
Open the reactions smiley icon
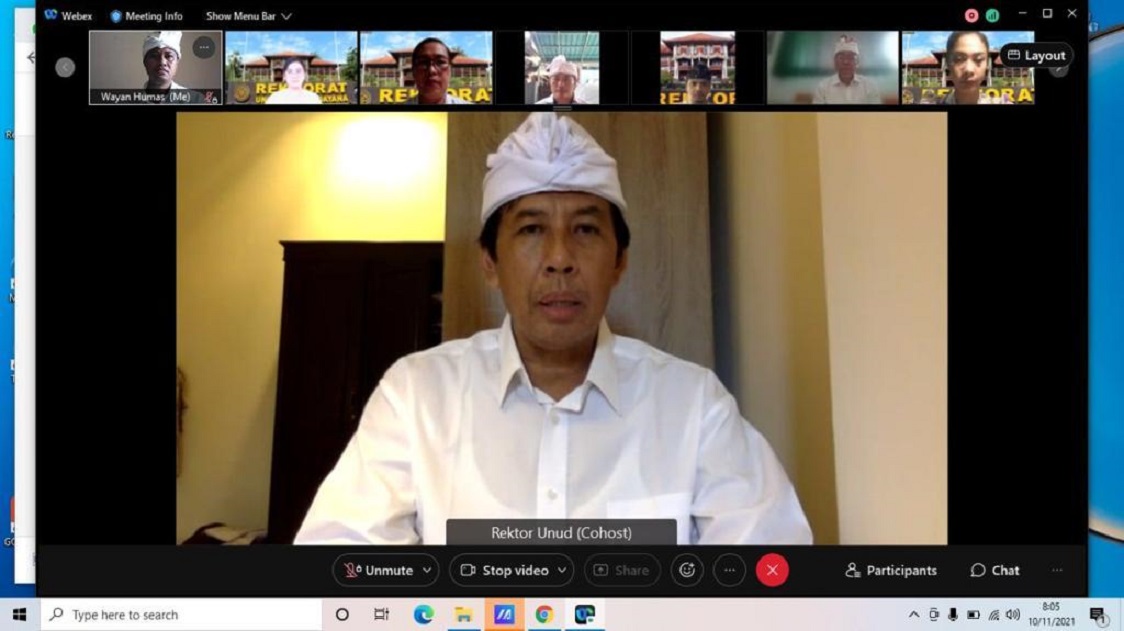click(687, 571)
